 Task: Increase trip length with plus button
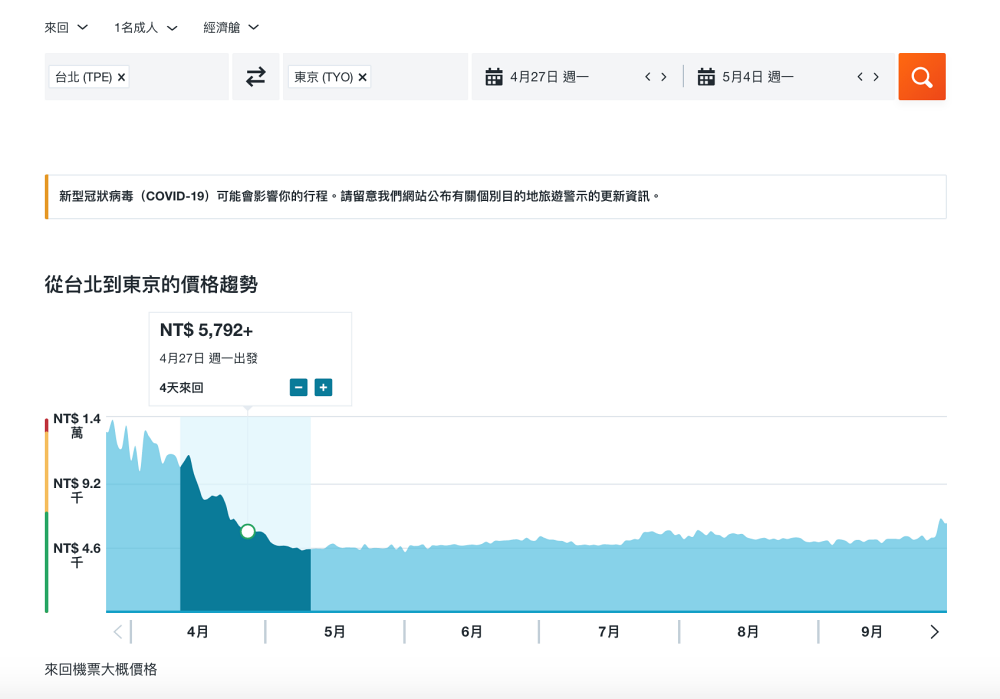click(323, 387)
